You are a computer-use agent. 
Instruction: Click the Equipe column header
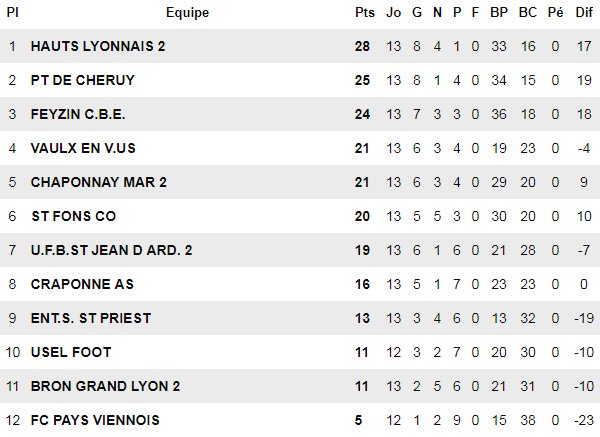coord(188,13)
